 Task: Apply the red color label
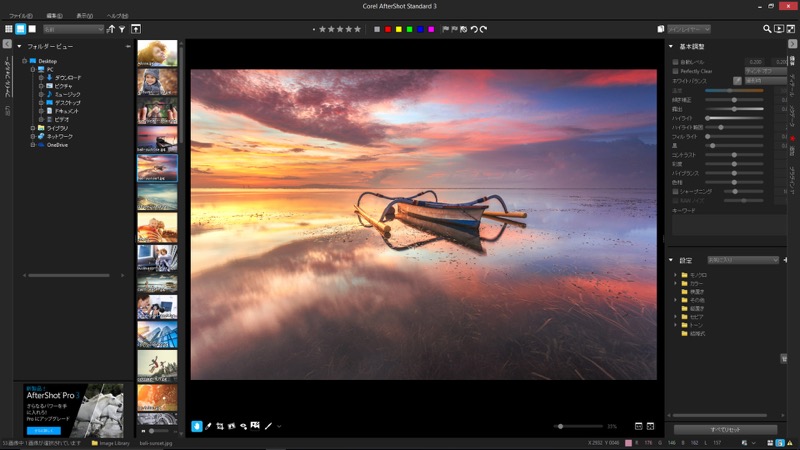388,30
